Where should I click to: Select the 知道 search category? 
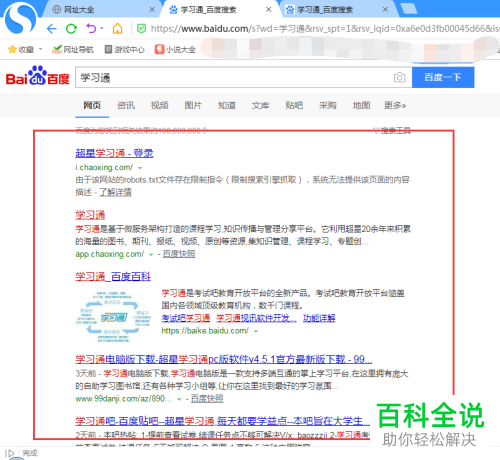coord(227,106)
